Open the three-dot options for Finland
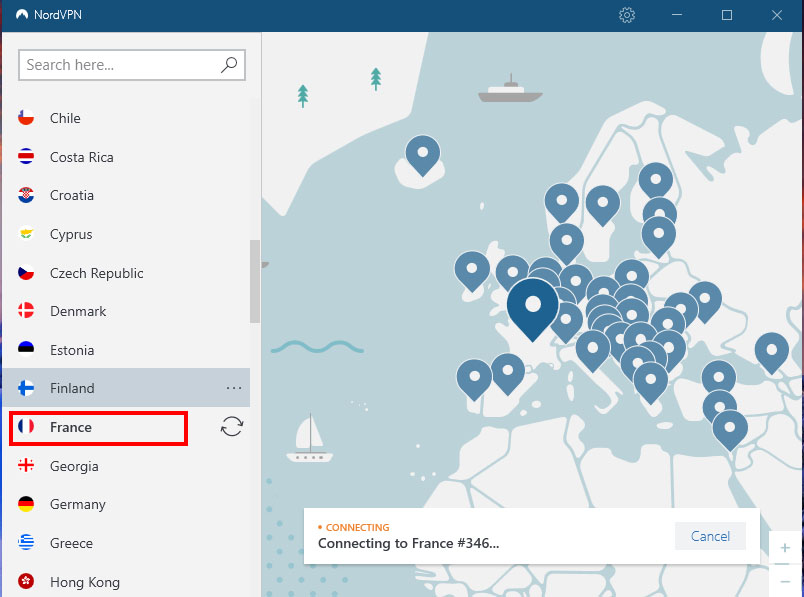Screen dimensions: 804x597 coord(234,388)
